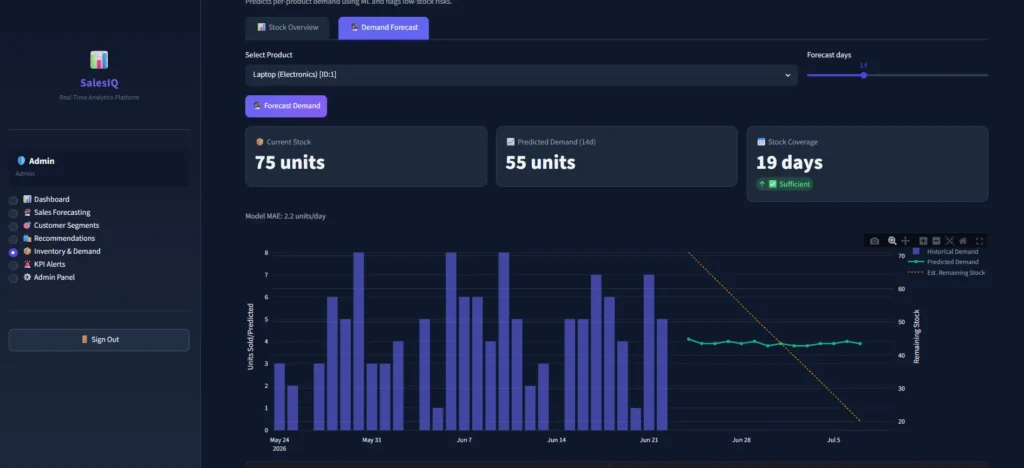
Task: Click the '75 units' current stock value
Action: tap(289, 163)
